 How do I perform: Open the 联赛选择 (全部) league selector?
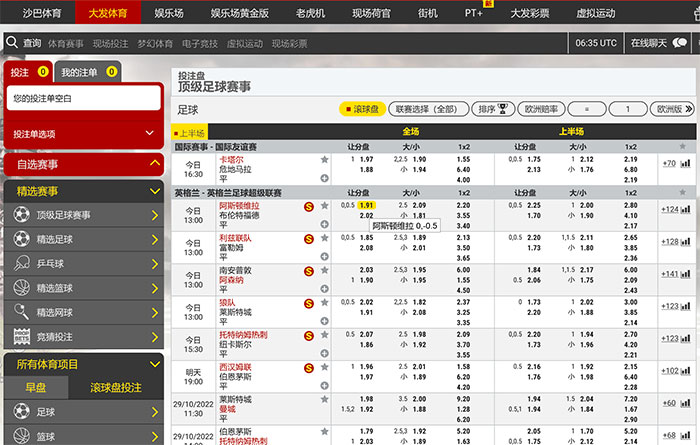[426, 109]
